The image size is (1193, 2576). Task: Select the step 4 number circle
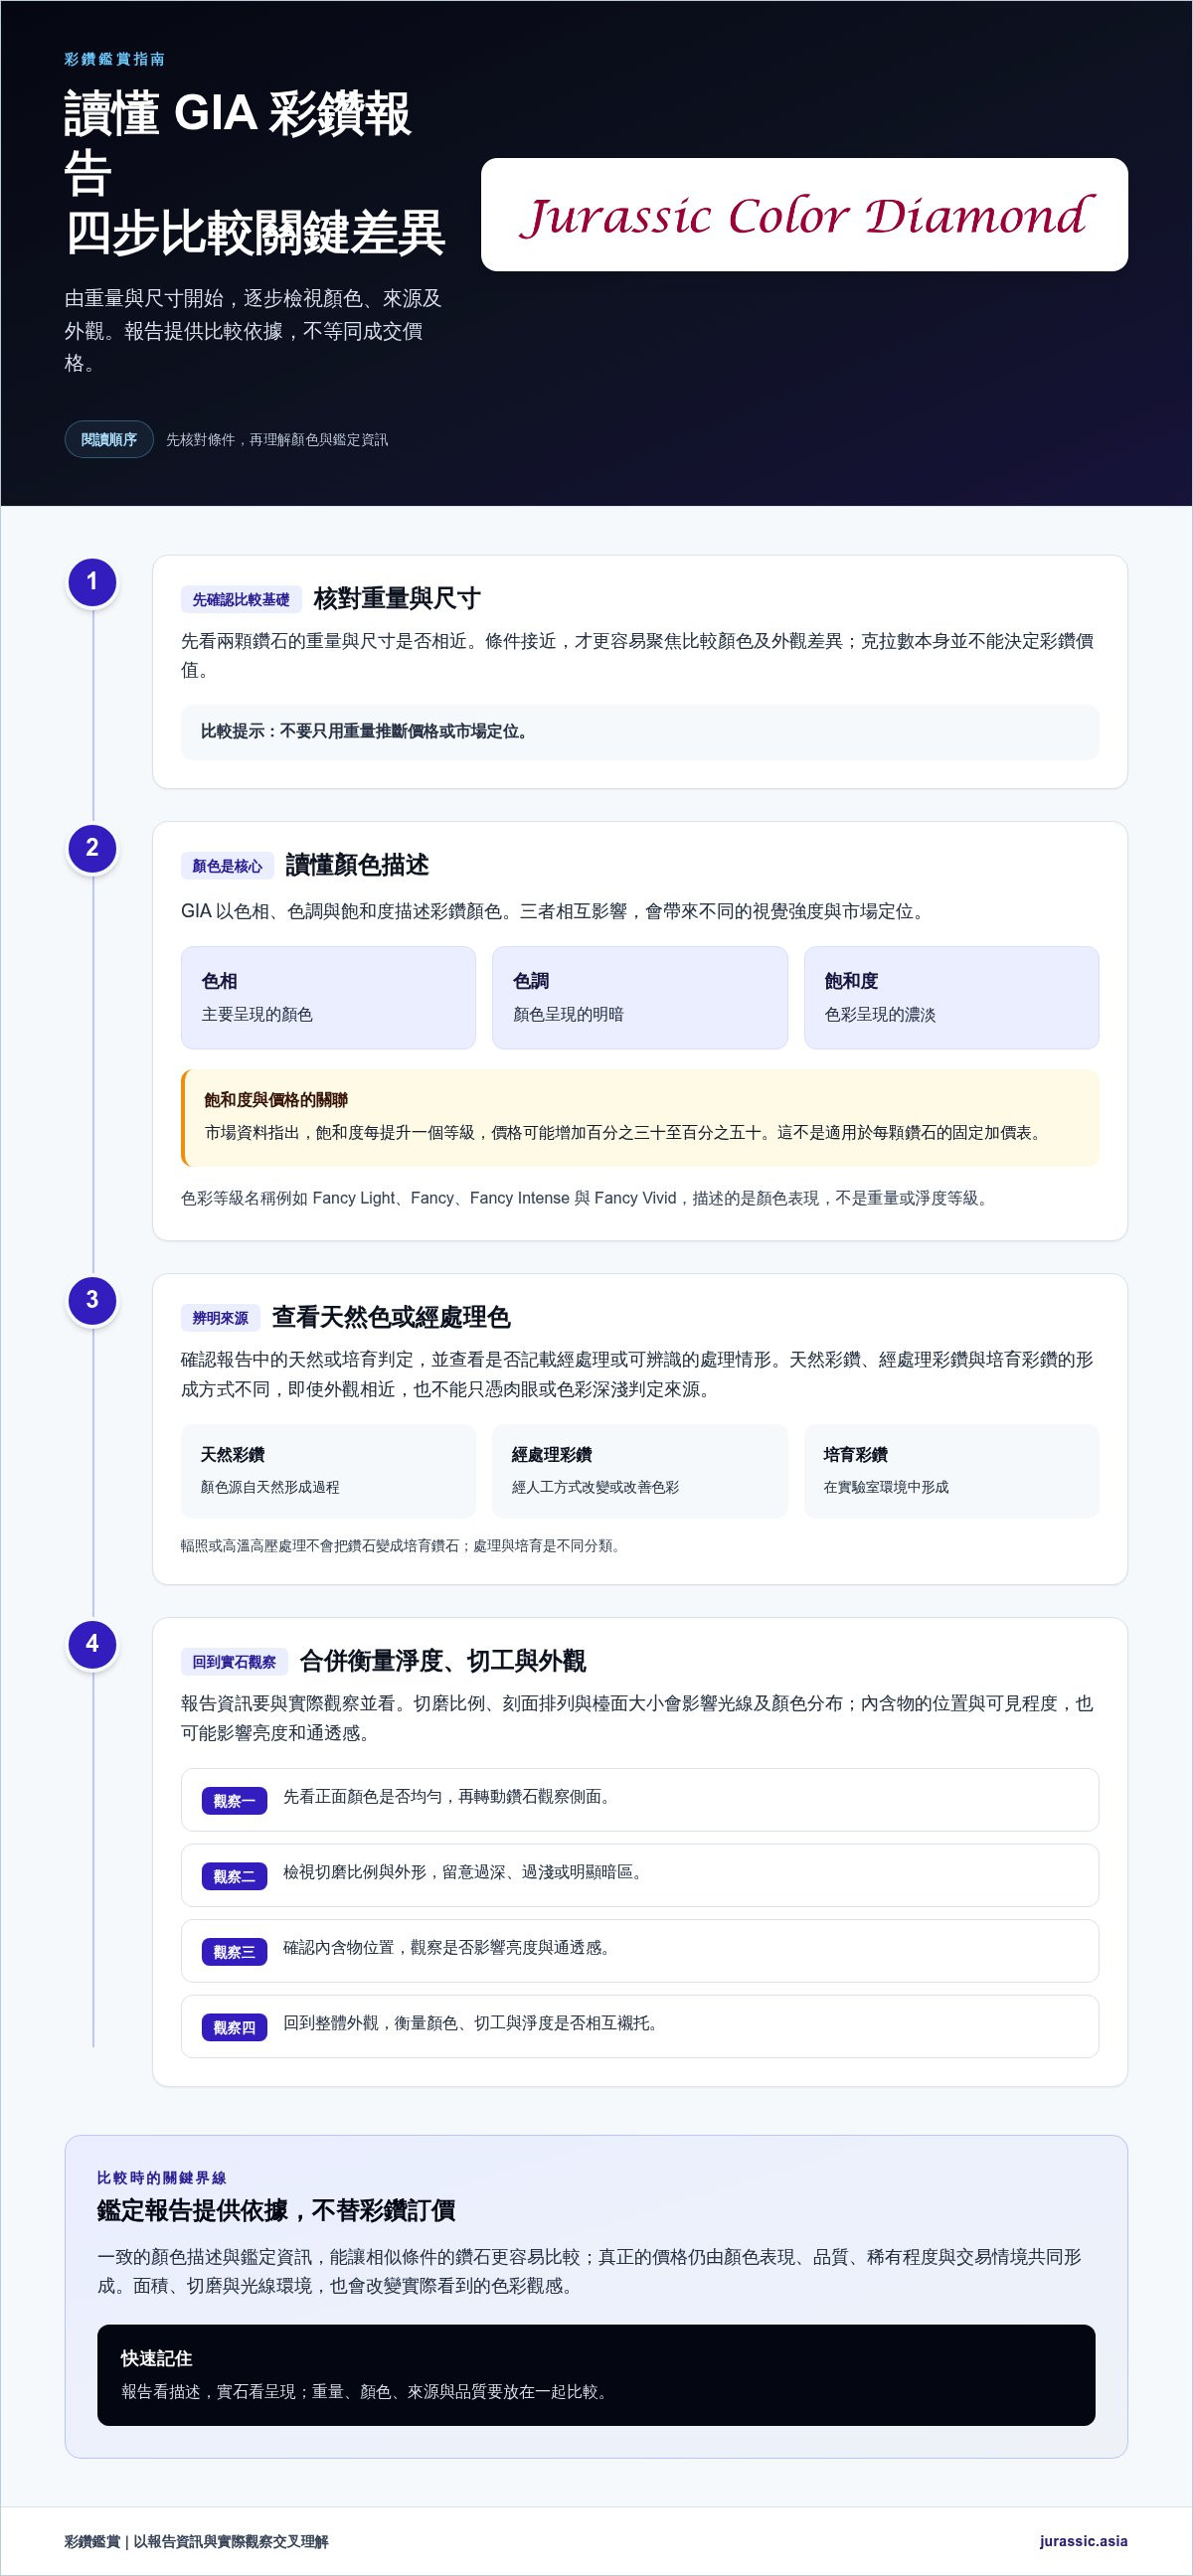click(92, 1644)
